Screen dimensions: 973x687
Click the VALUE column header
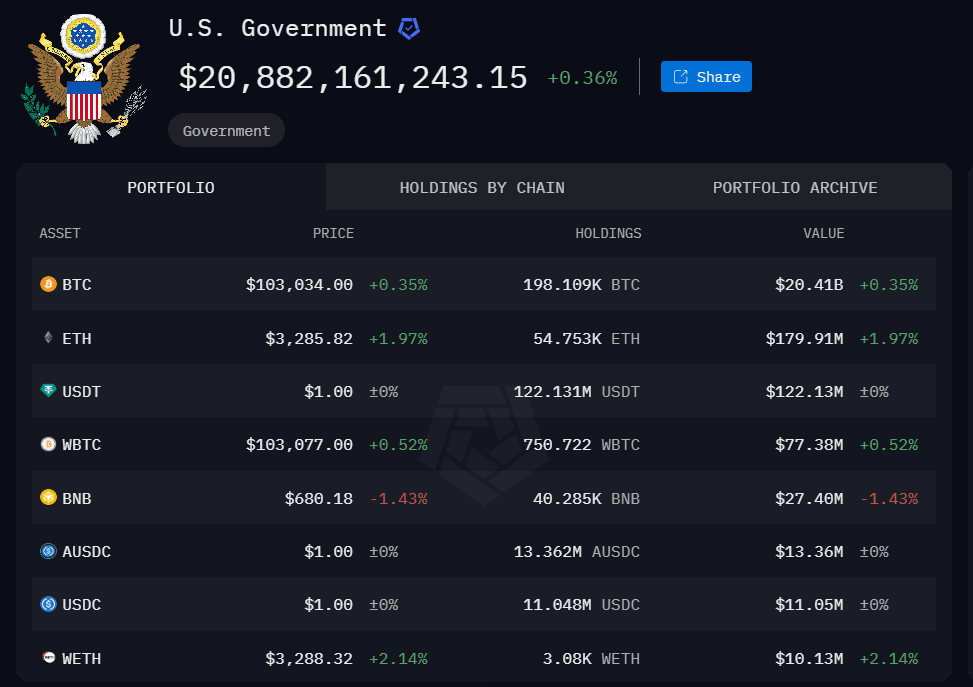coord(823,233)
